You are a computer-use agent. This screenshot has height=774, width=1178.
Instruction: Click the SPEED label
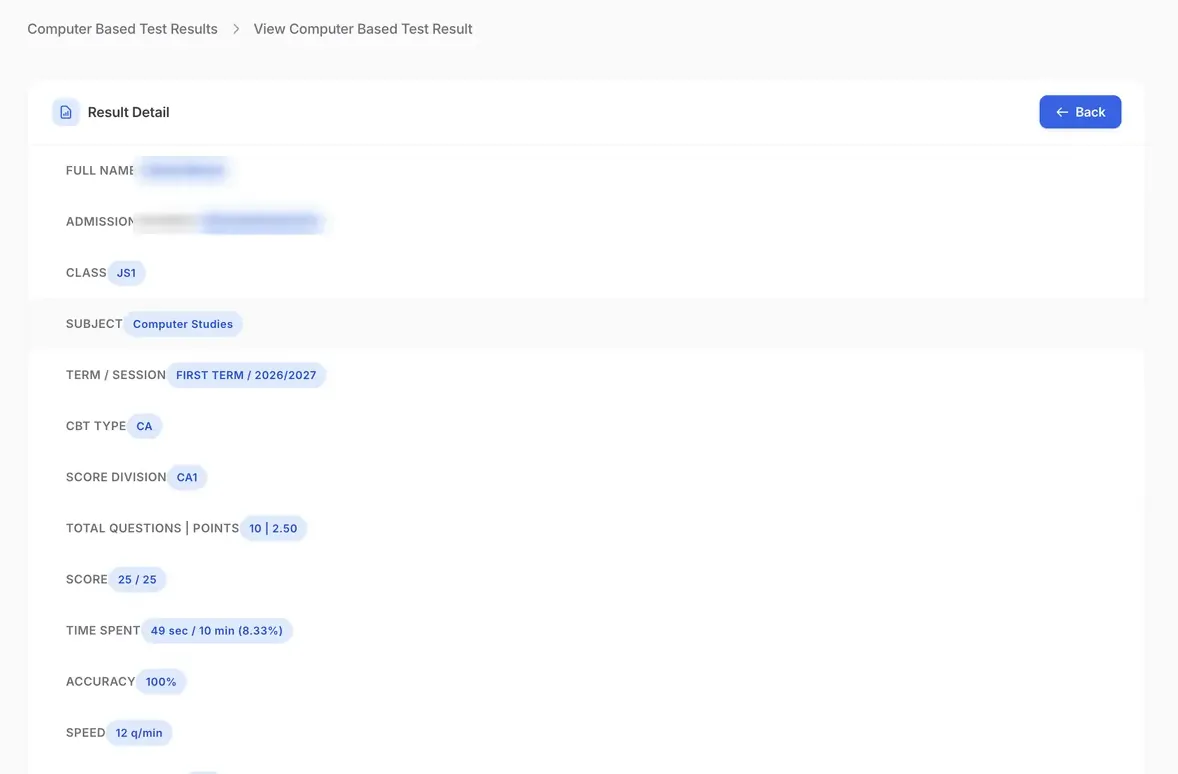click(x=86, y=733)
